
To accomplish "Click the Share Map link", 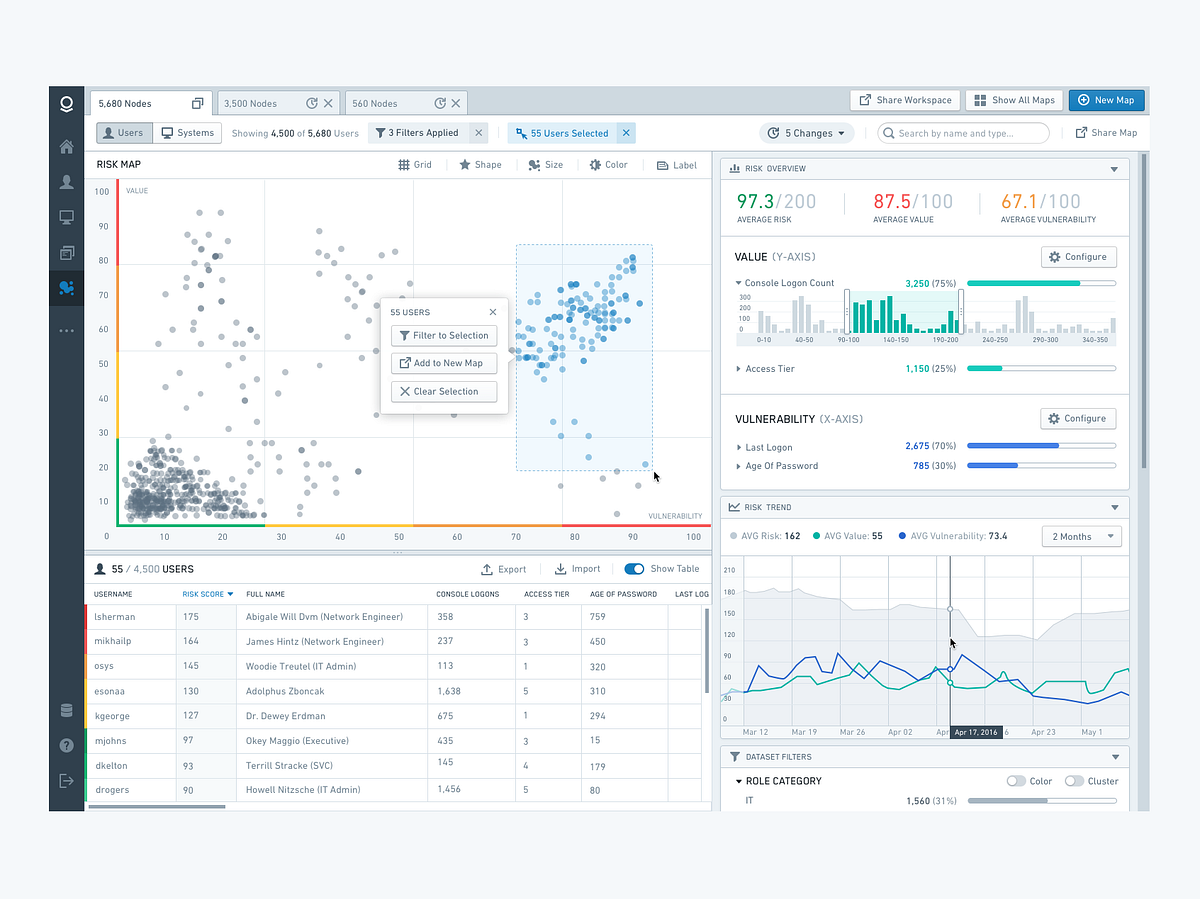I will click(x=1106, y=133).
